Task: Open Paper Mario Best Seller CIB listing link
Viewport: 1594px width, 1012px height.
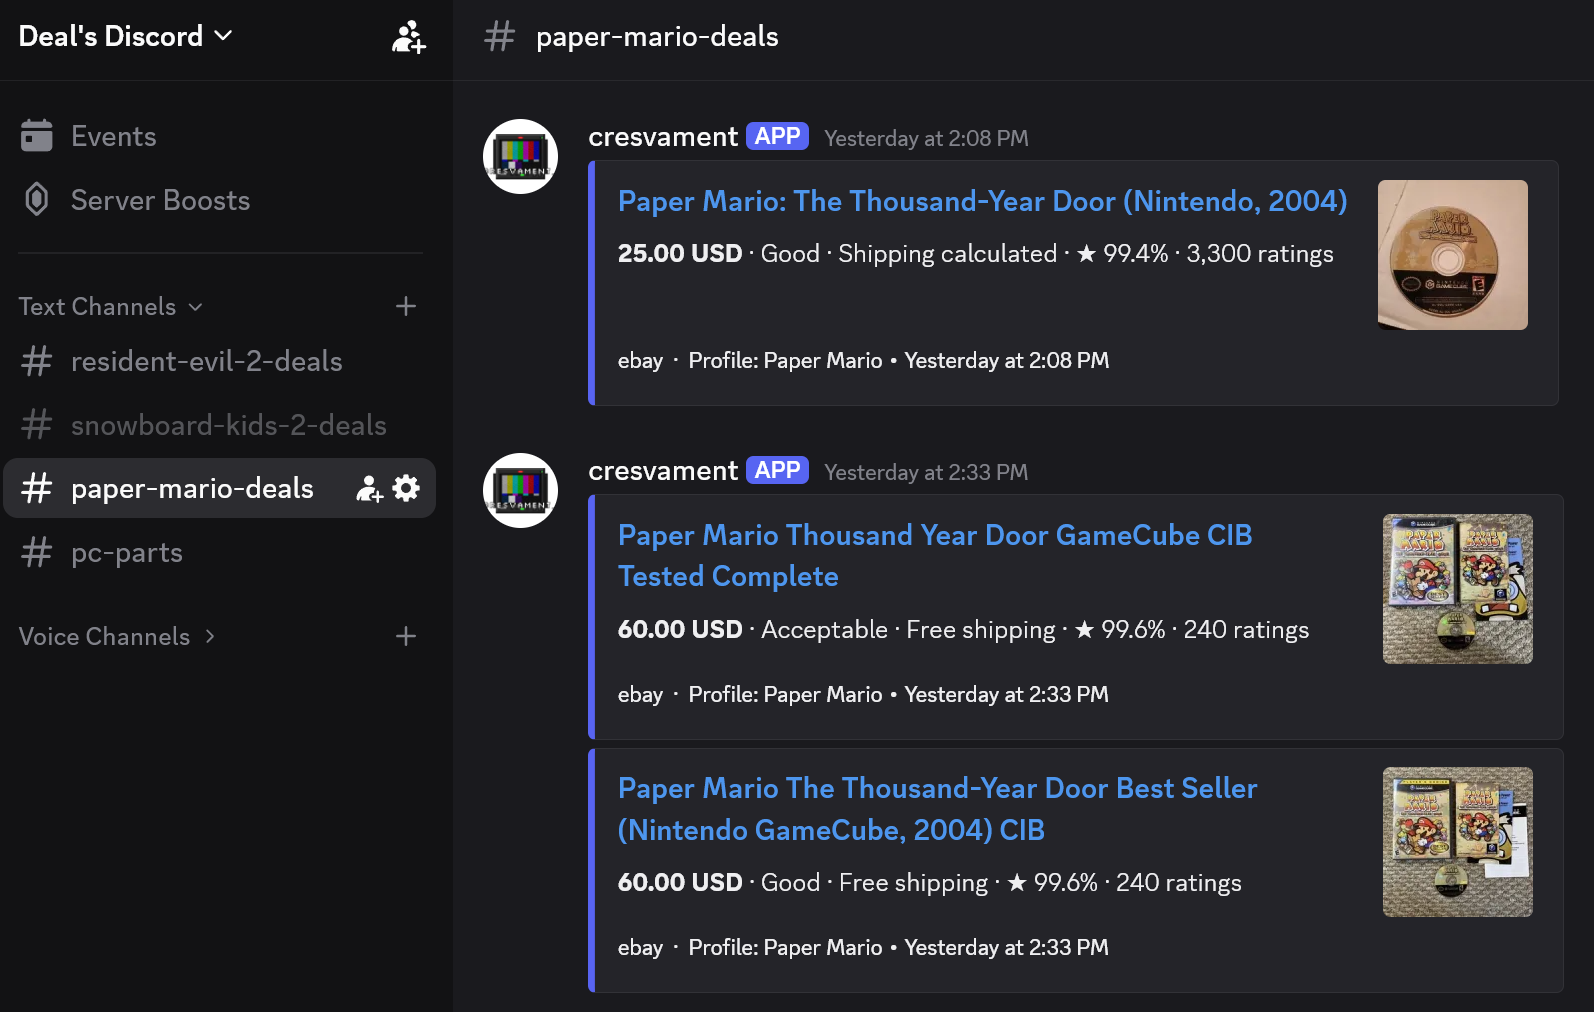Action: pos(937,809)
